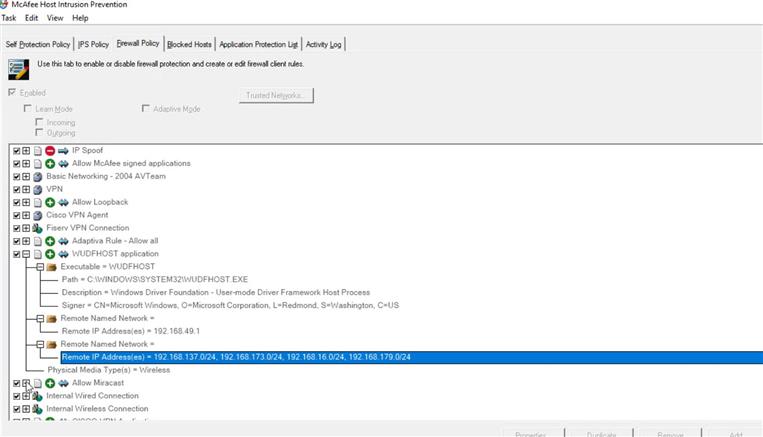The image size is (763, 437).
Task: Click the VPN group globe icon
Action: (37, 189)
